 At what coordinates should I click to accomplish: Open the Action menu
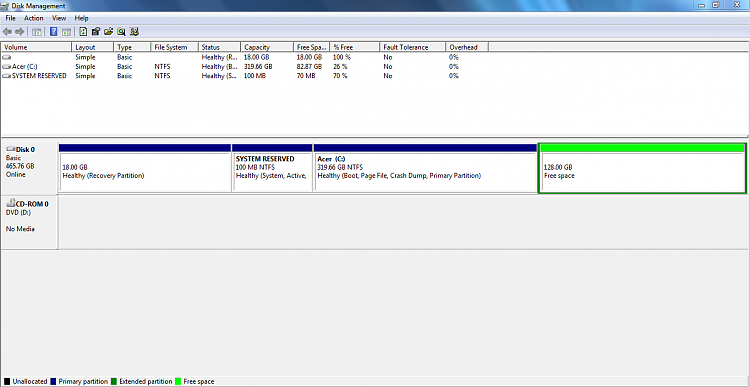[33, 18]
